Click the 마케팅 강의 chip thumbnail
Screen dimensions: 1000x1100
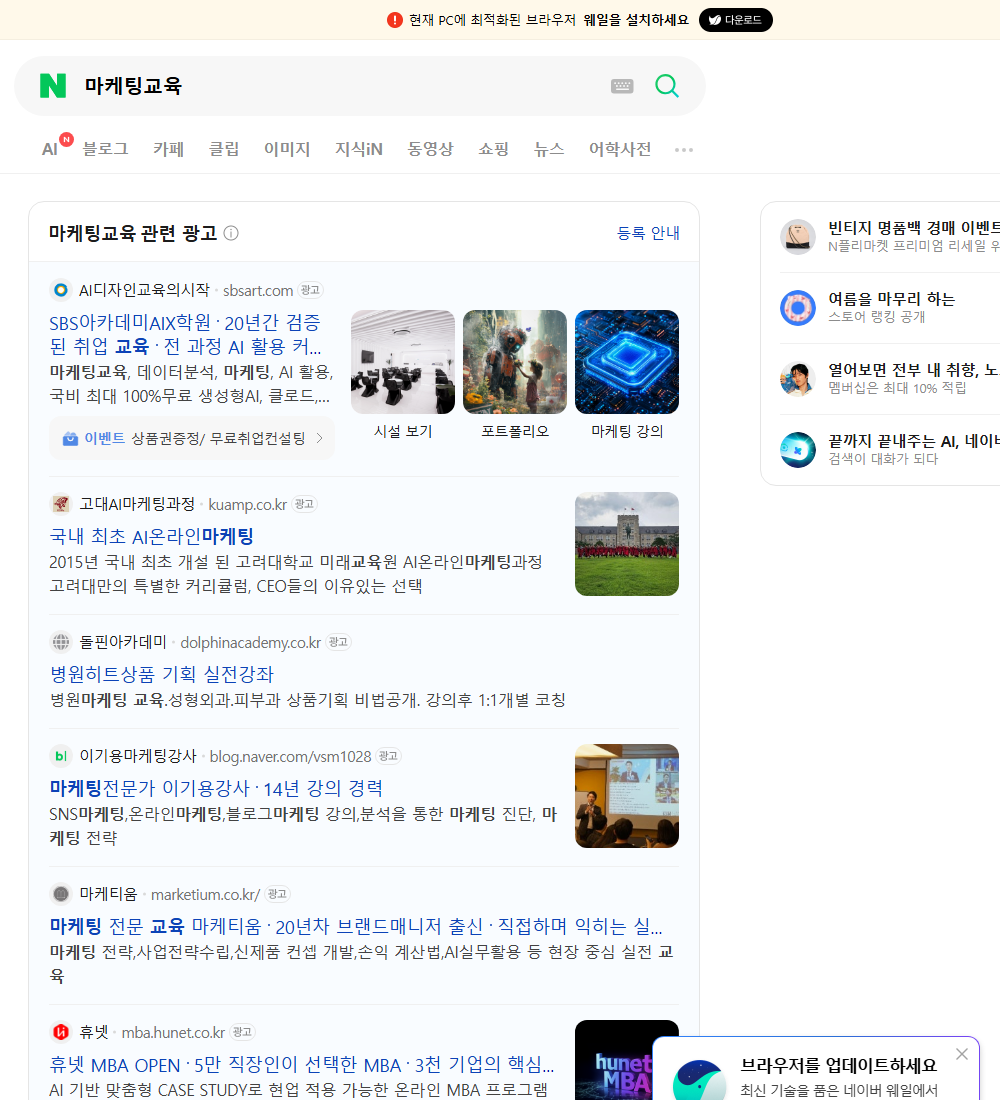click(627, 362)
